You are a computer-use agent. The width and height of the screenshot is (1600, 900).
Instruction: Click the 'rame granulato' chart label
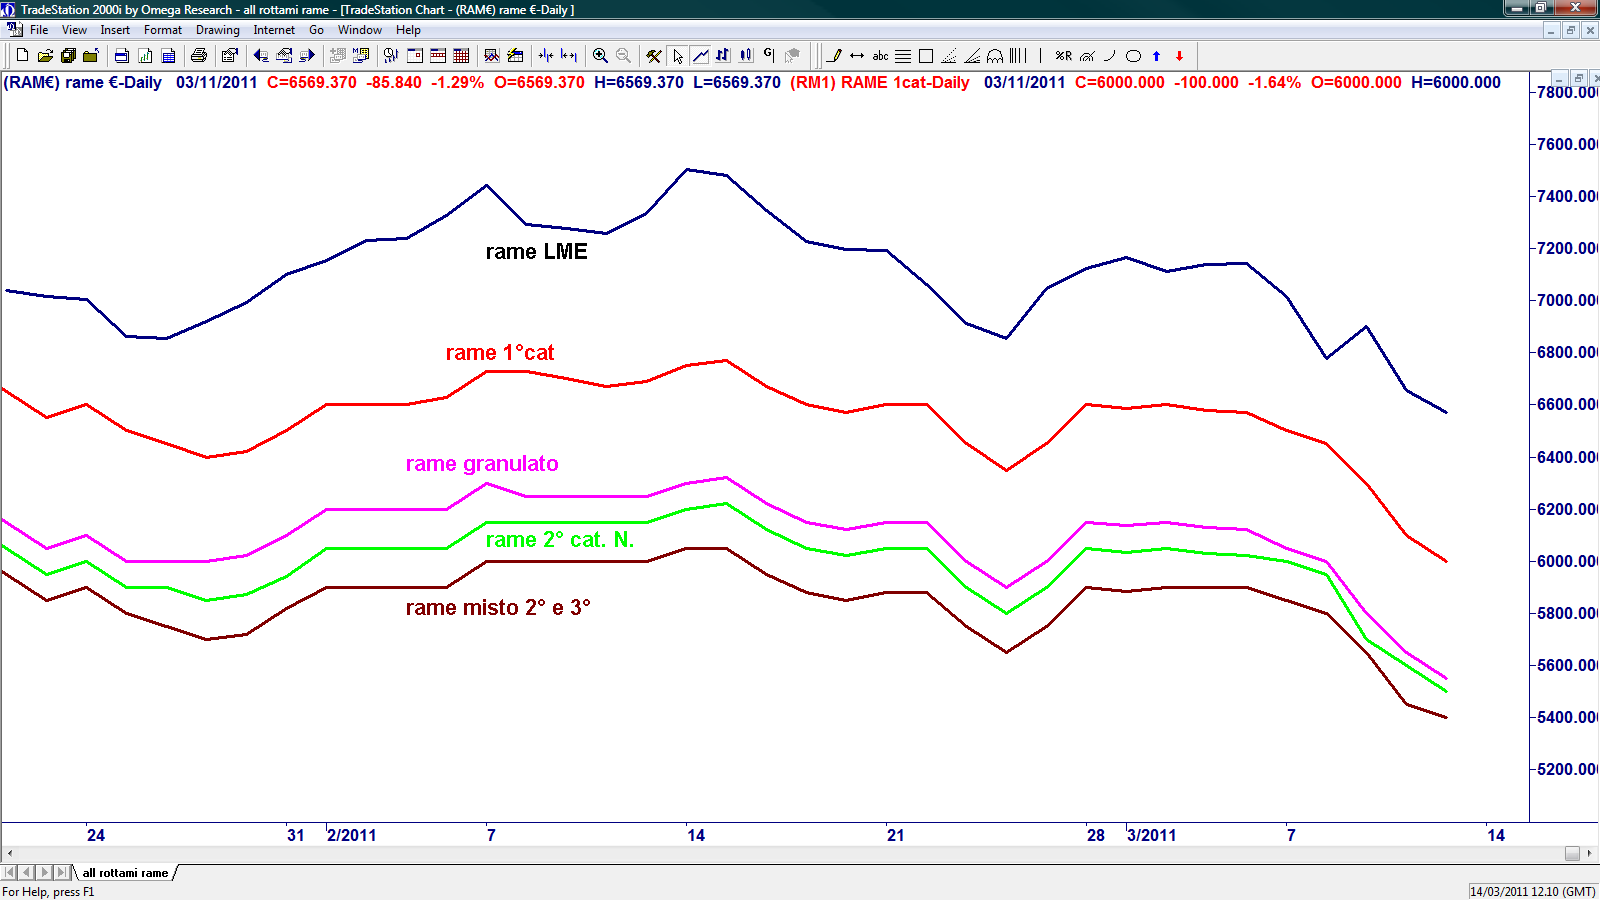click(x=482, y=464)
